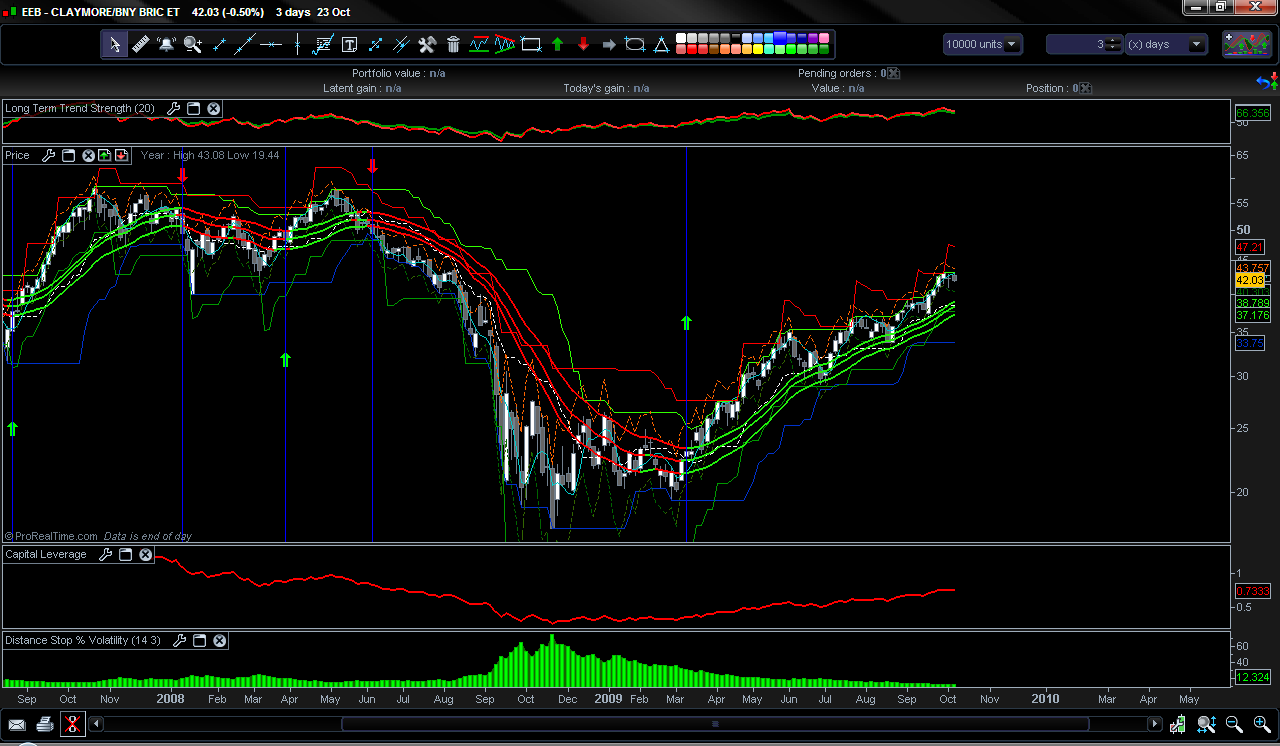Place a green up arrow marker
Image resolution: width=1280 pixels, height=746 pixels.
(x=557, y=44)
